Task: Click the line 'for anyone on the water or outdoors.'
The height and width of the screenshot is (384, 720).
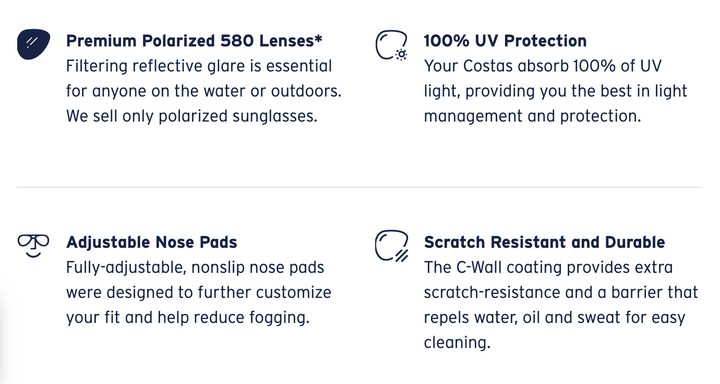Action: coord(204,91)
